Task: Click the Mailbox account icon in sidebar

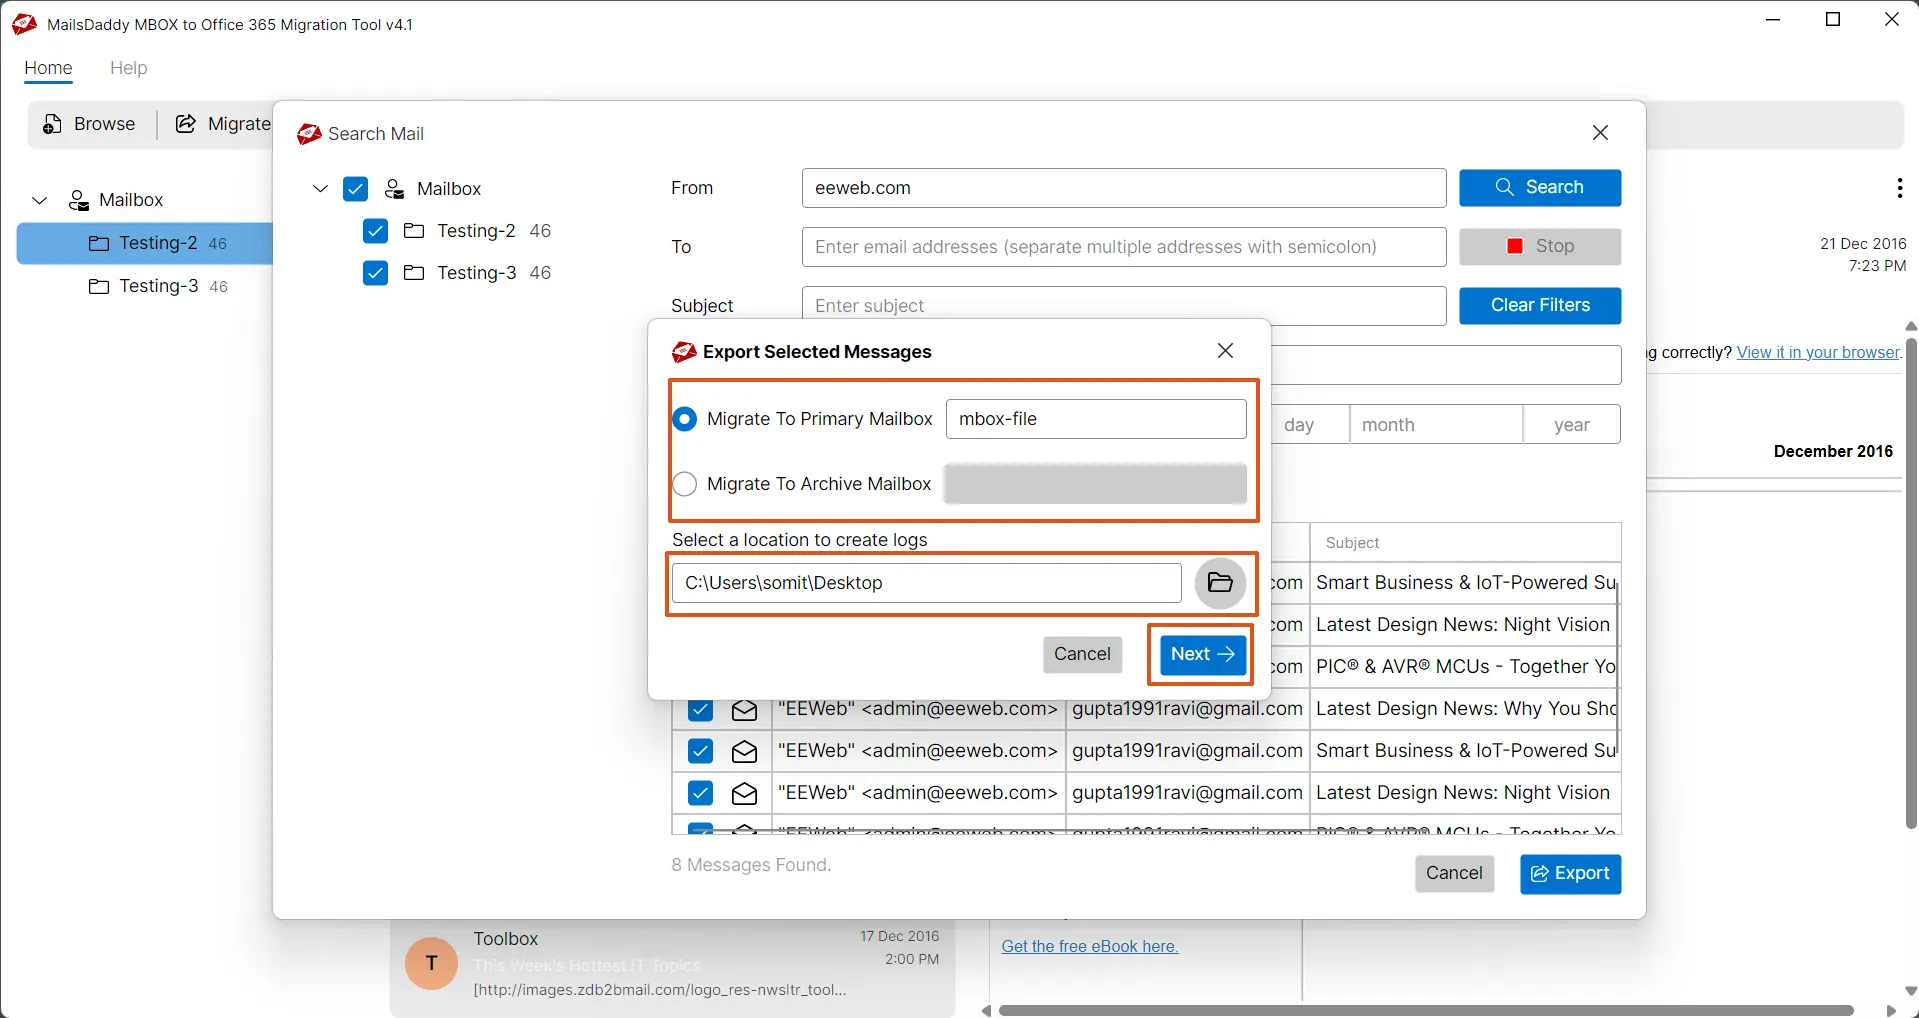Action: coord(78,200)
